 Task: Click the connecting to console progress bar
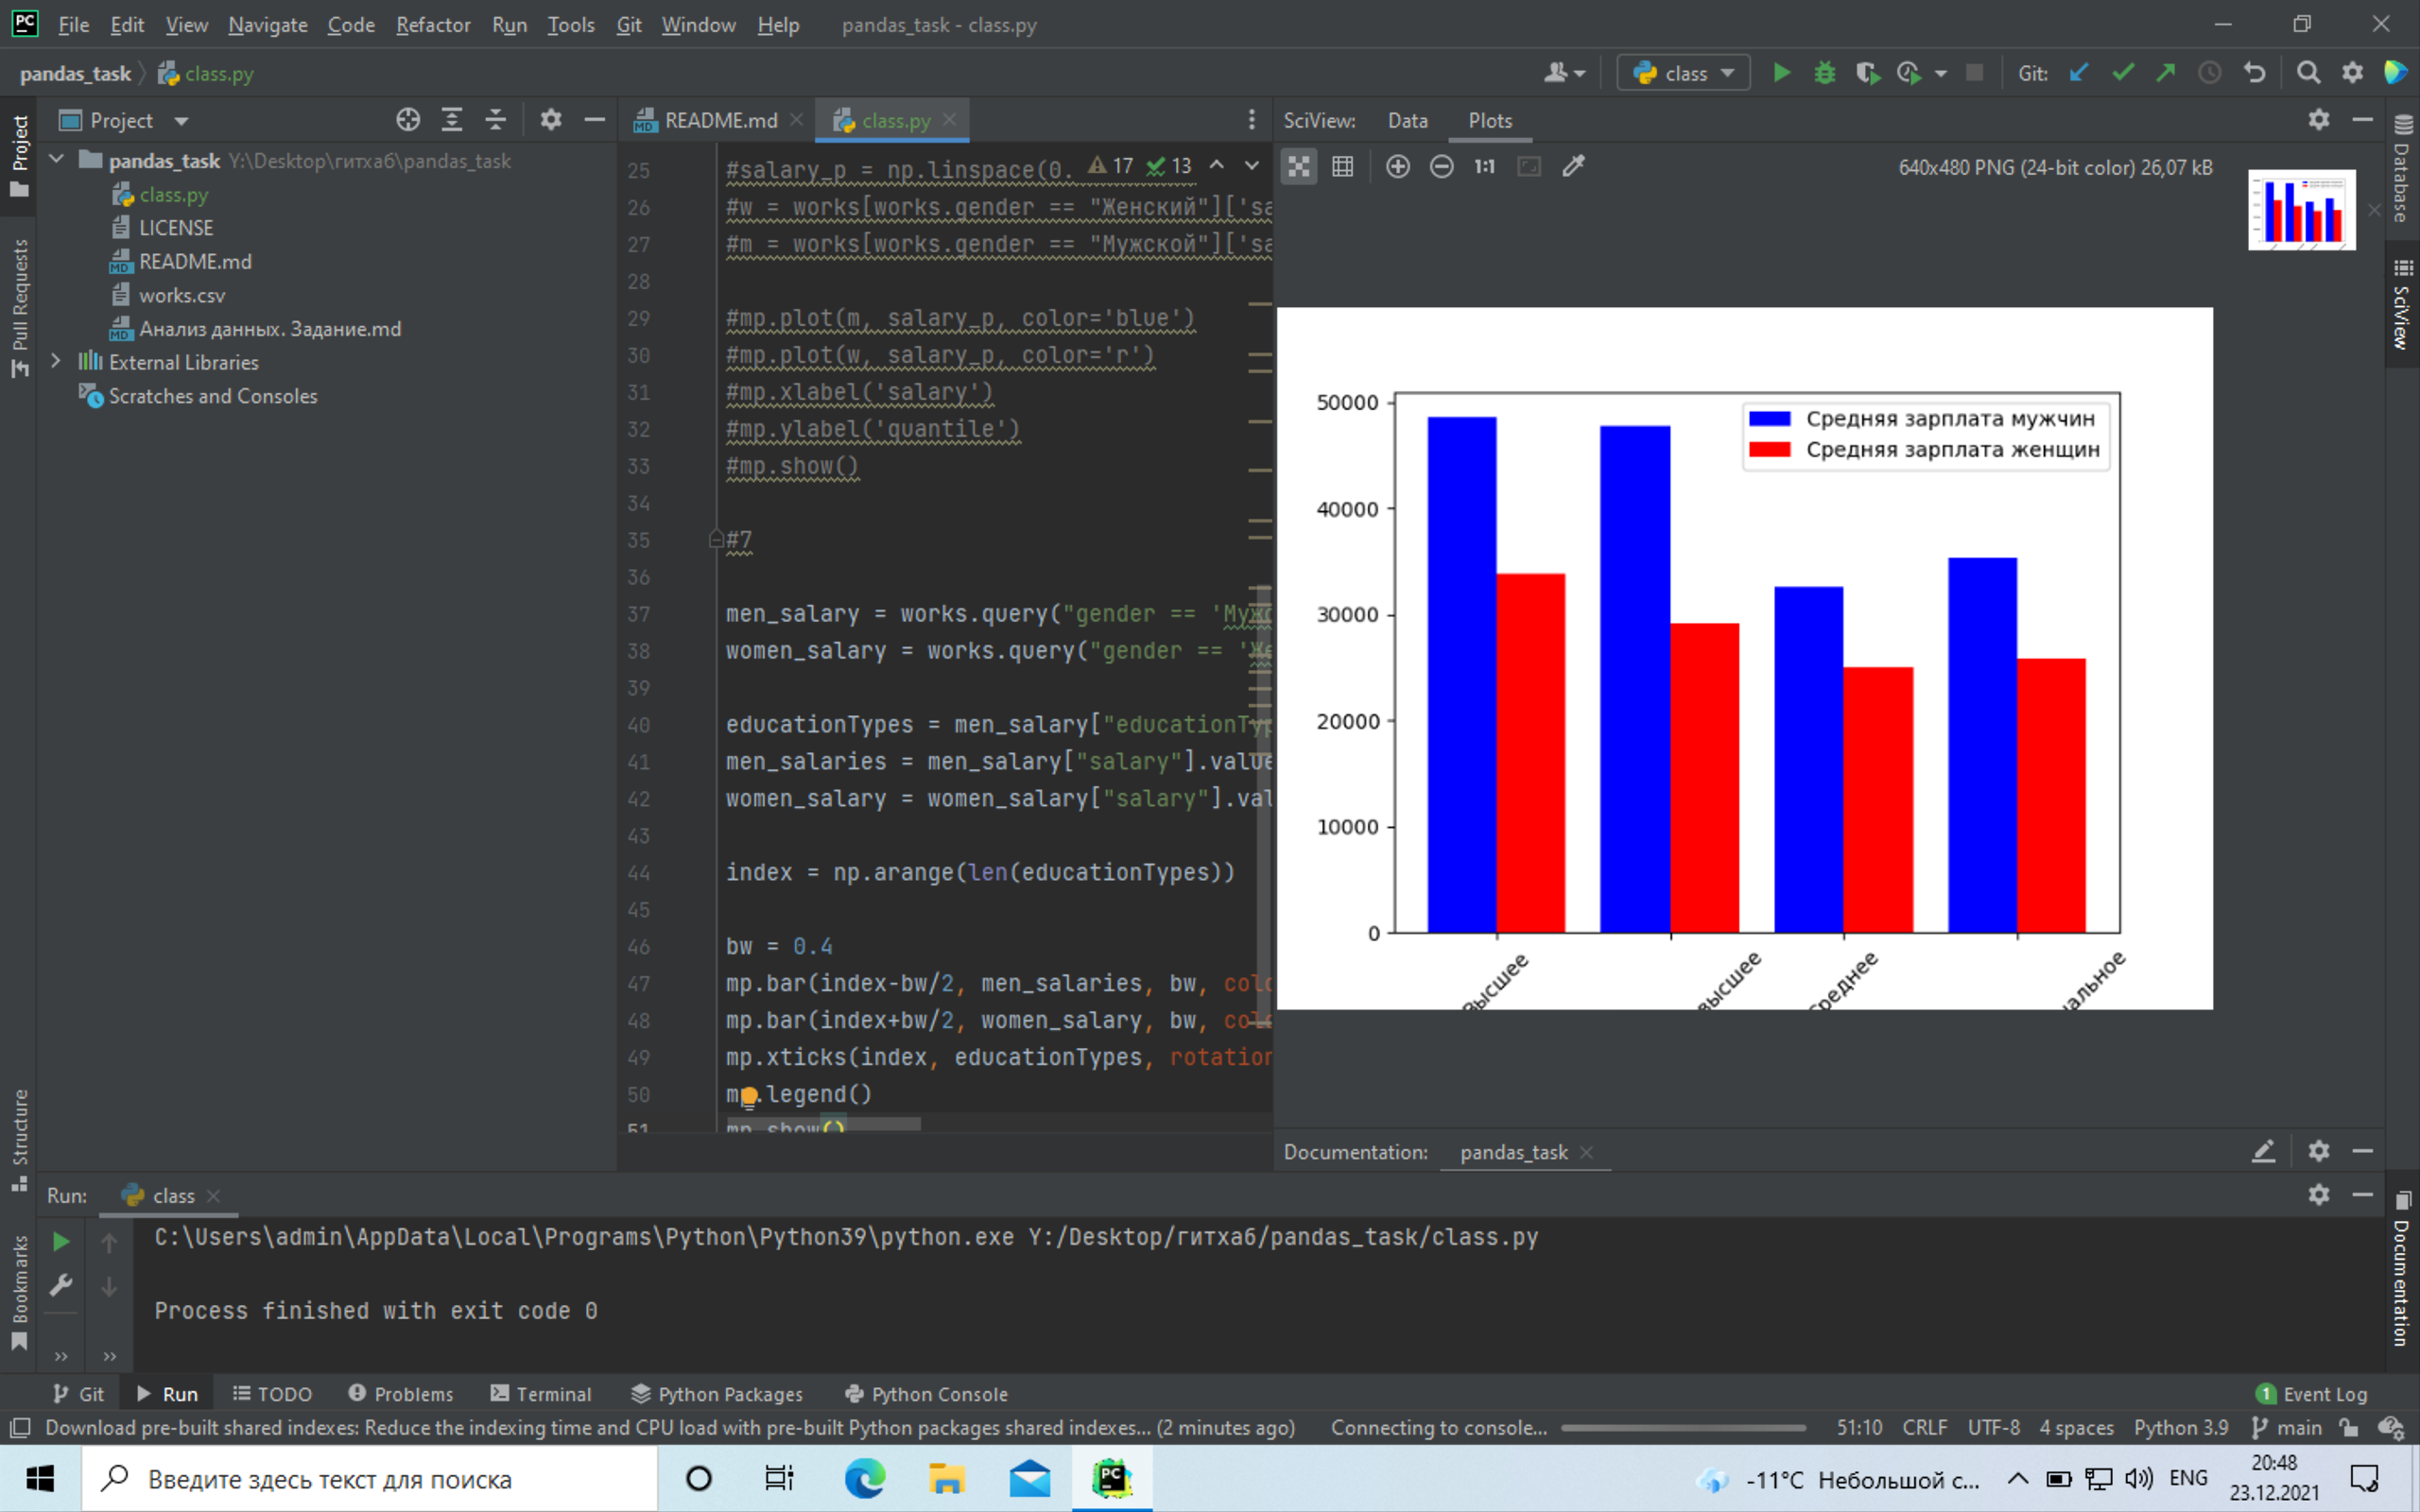pos(1683,1427)
